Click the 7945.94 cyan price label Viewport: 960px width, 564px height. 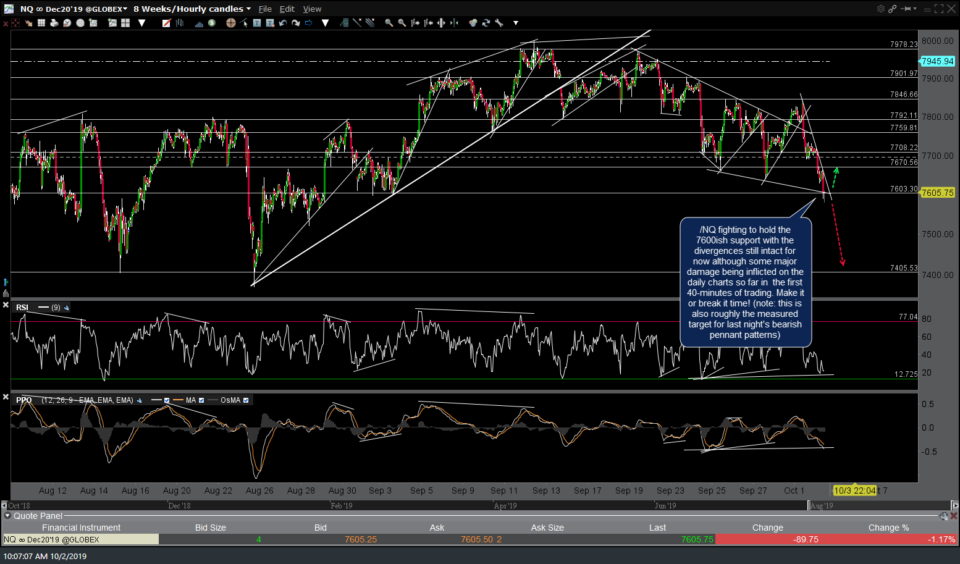(x=937, y=61)
